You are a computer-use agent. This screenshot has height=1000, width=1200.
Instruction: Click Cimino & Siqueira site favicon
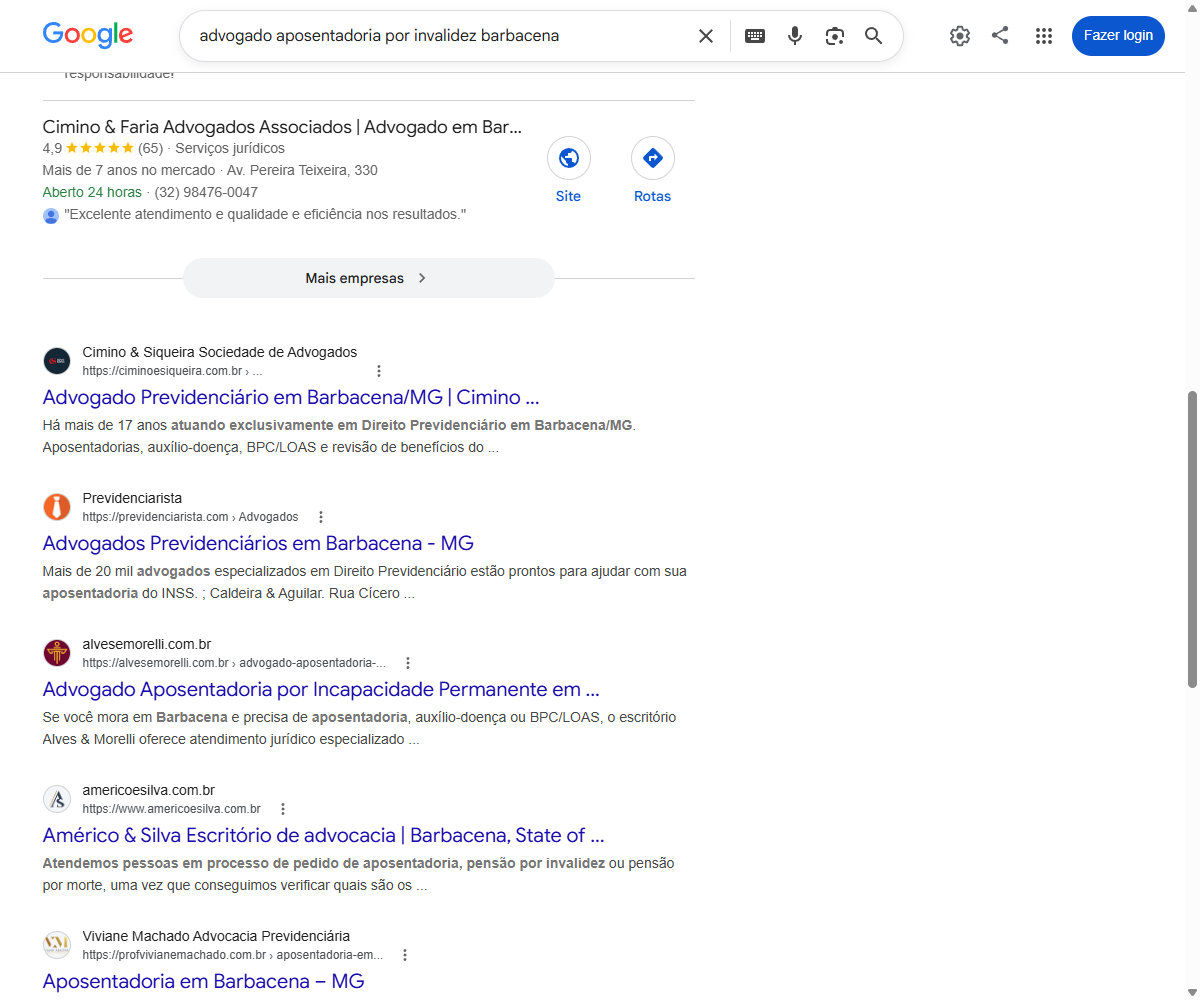(57, 361)
